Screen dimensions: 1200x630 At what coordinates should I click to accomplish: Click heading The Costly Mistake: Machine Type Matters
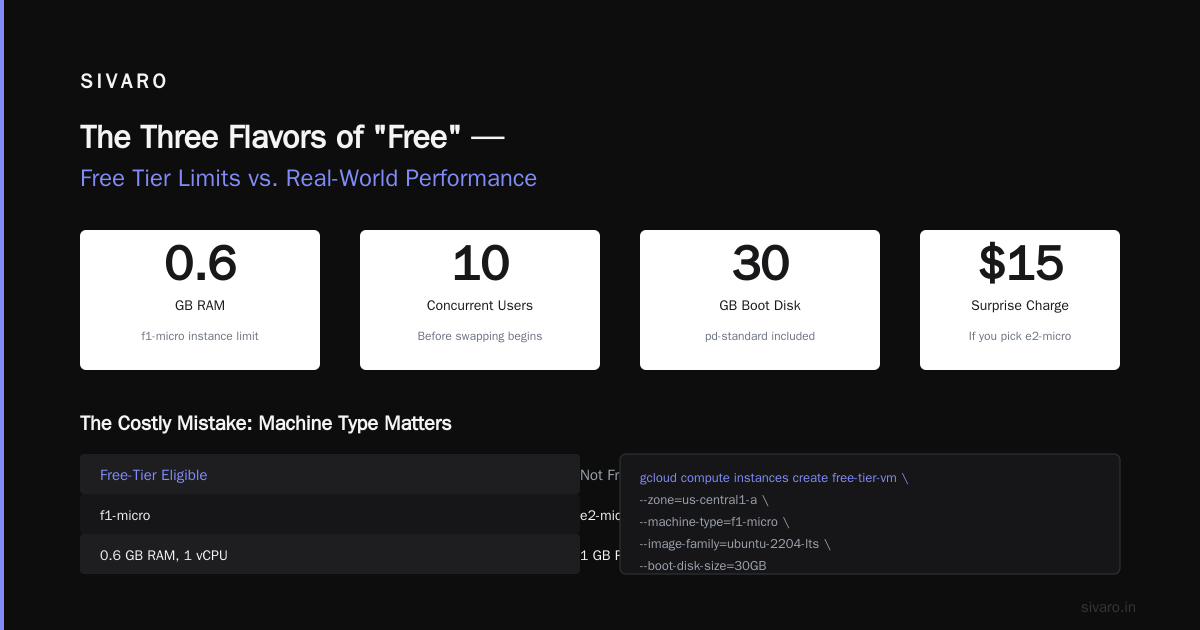click(266, 423)
